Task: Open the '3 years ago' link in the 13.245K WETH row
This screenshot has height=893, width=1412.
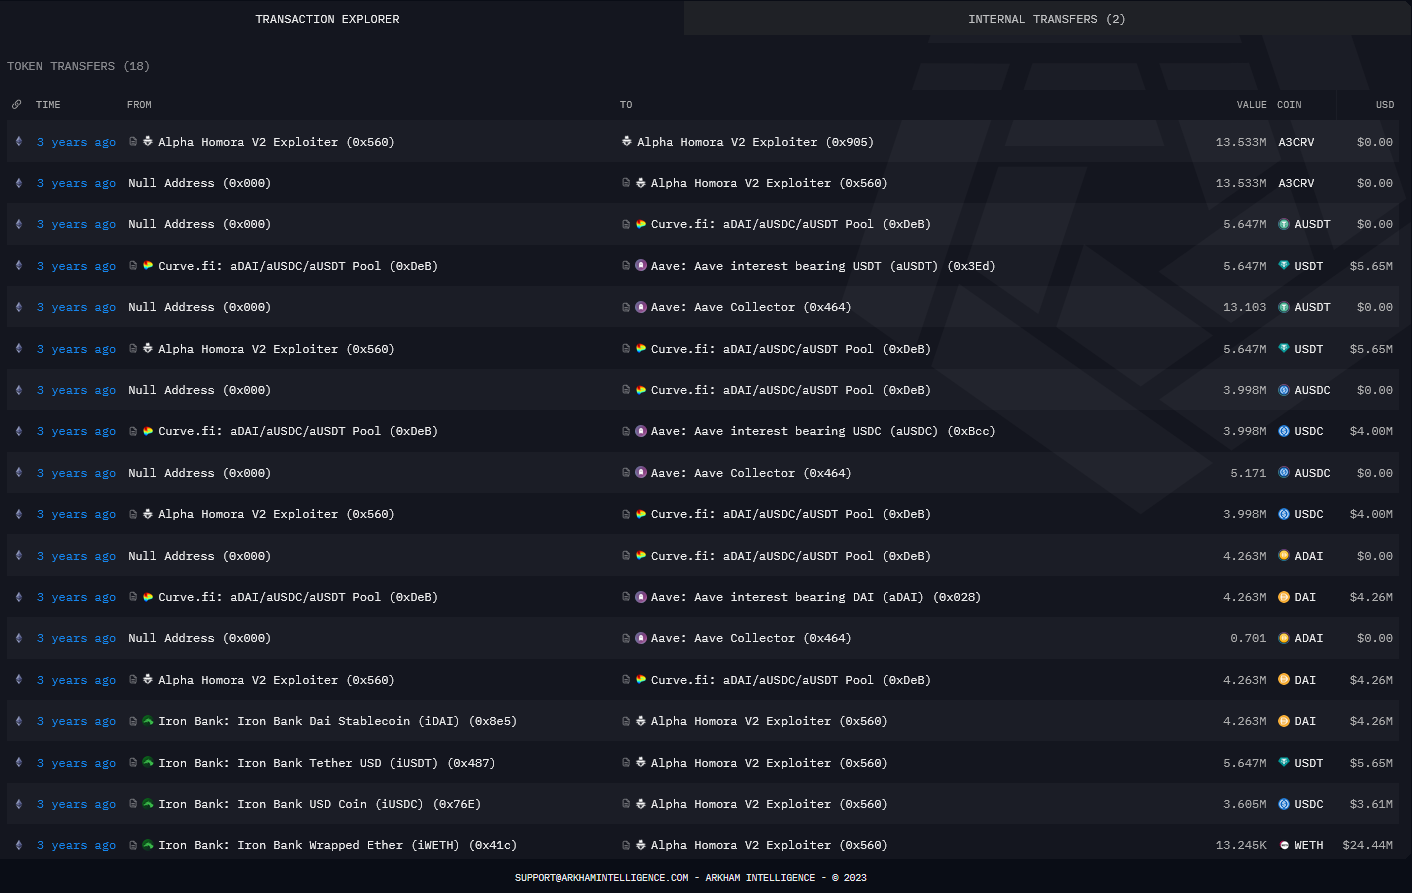Action: pos(76,845)
